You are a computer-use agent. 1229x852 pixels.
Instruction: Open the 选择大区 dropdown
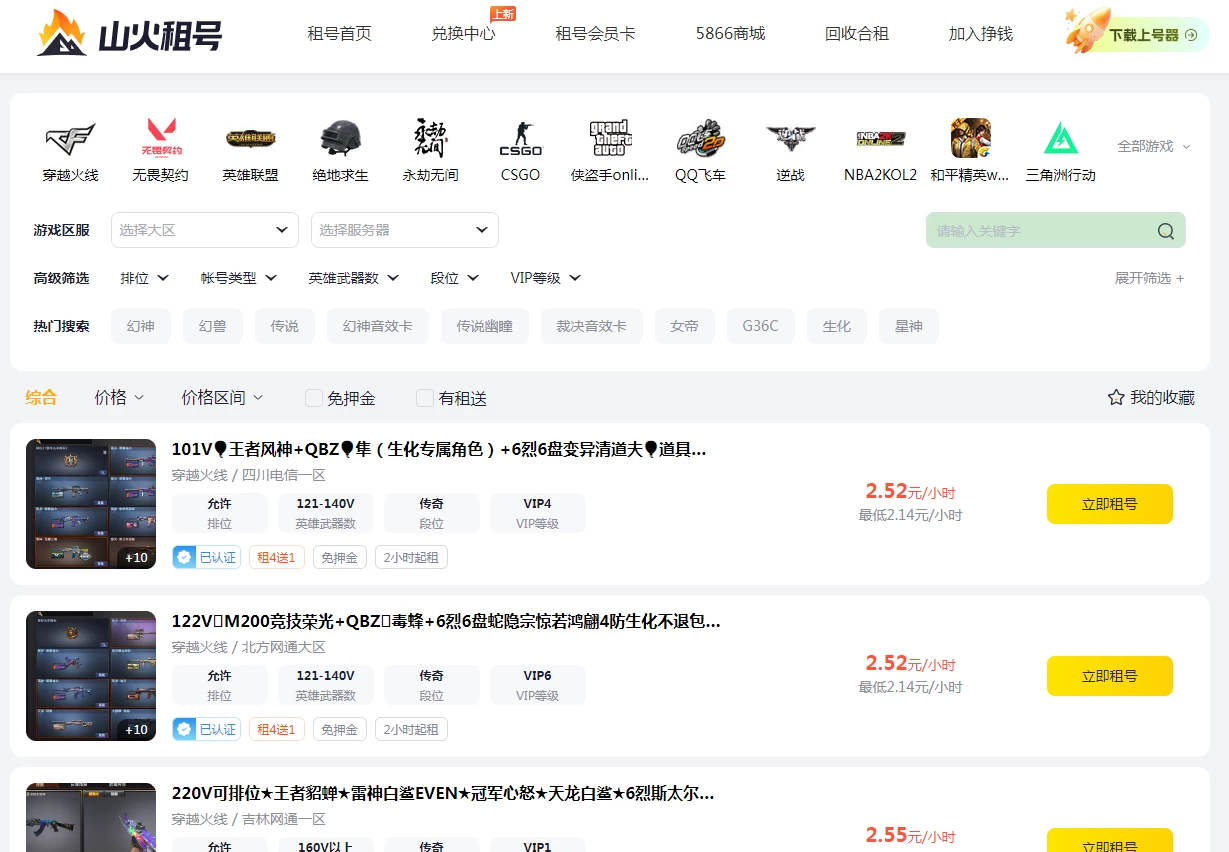(204, 230)
